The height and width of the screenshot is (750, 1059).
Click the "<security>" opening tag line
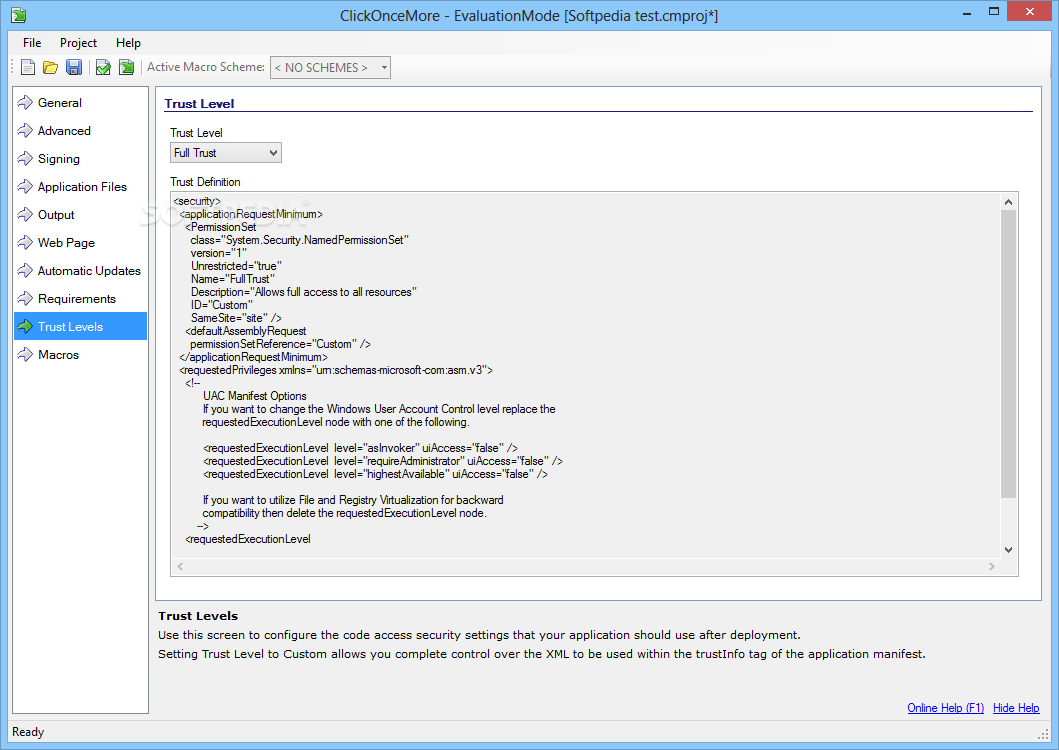click(x=197, y=201)
